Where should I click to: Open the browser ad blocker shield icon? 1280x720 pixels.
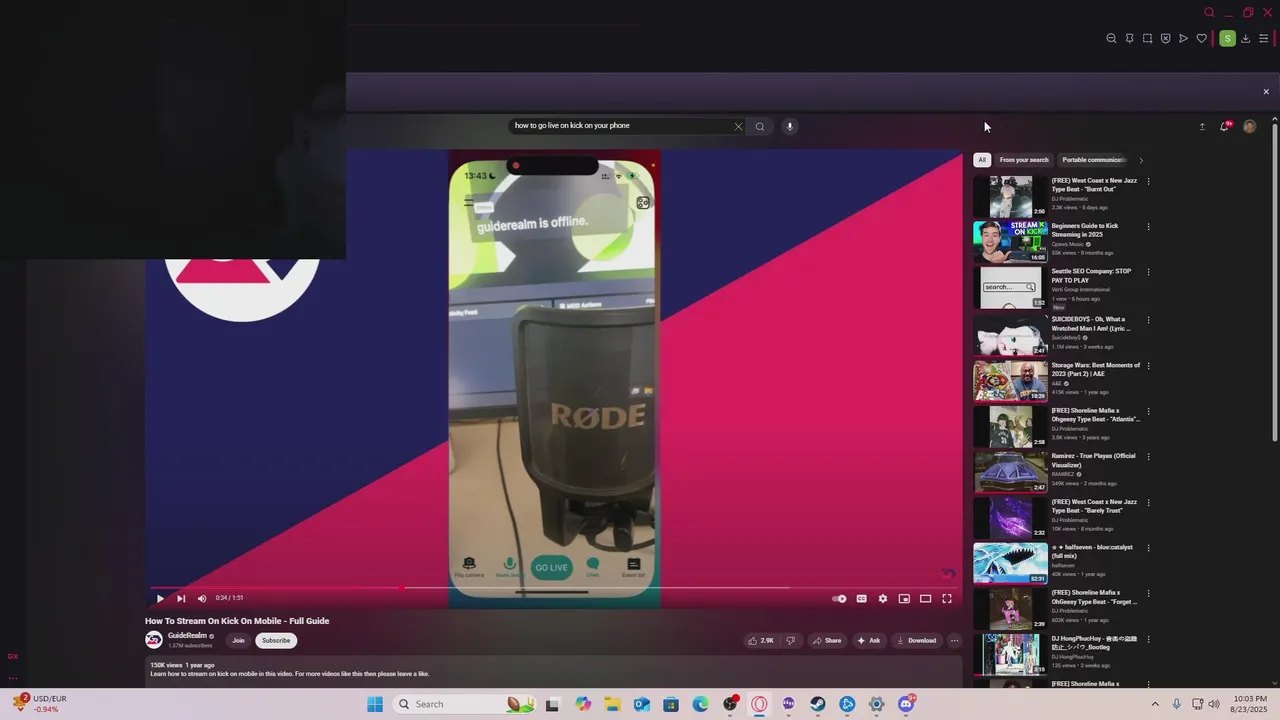click(x=1165, y=39)
